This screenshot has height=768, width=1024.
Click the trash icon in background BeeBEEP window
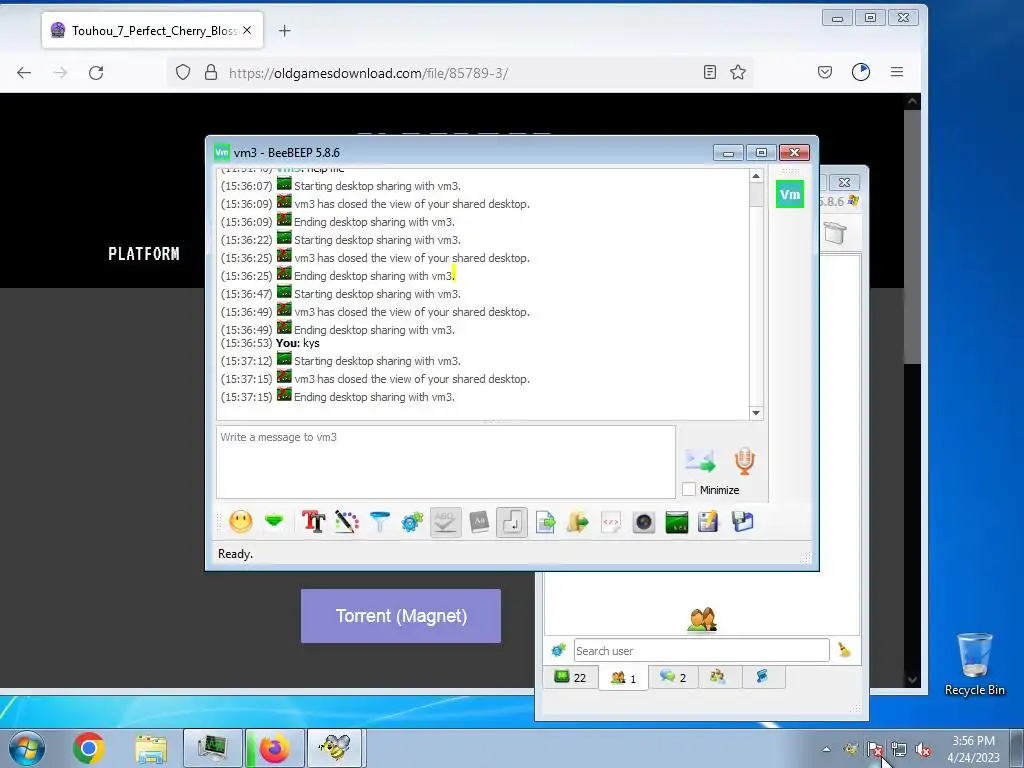(835, 233)
